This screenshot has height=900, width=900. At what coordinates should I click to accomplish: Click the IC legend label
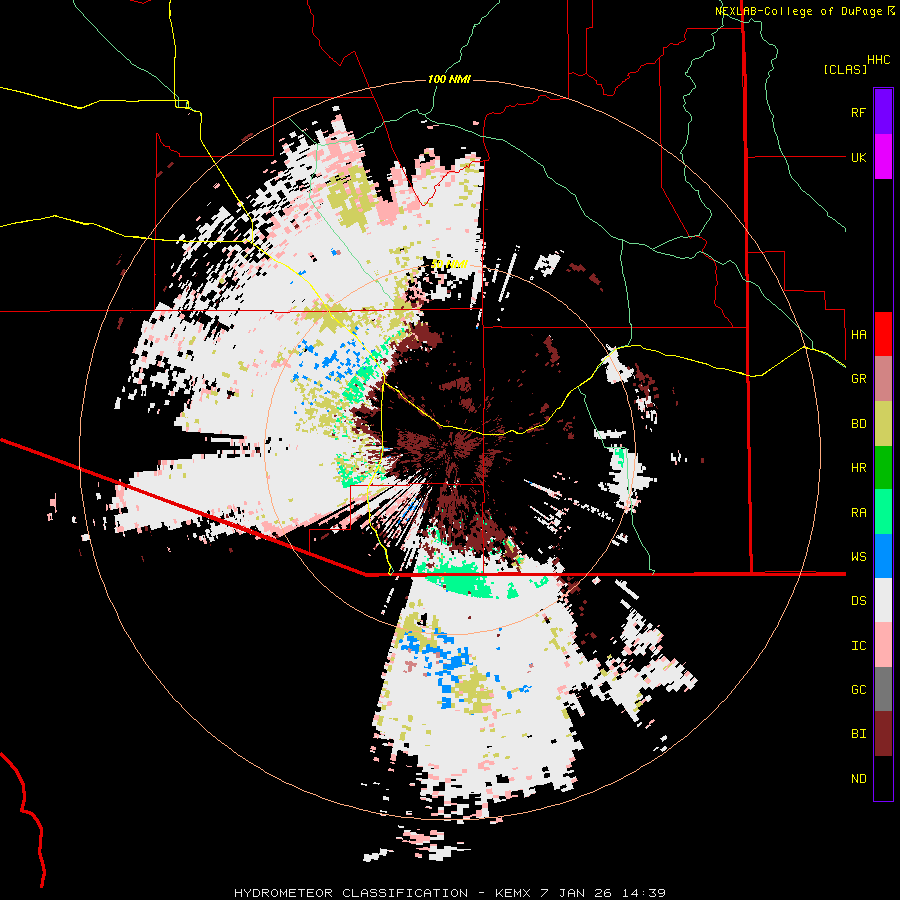coord(858,645)
